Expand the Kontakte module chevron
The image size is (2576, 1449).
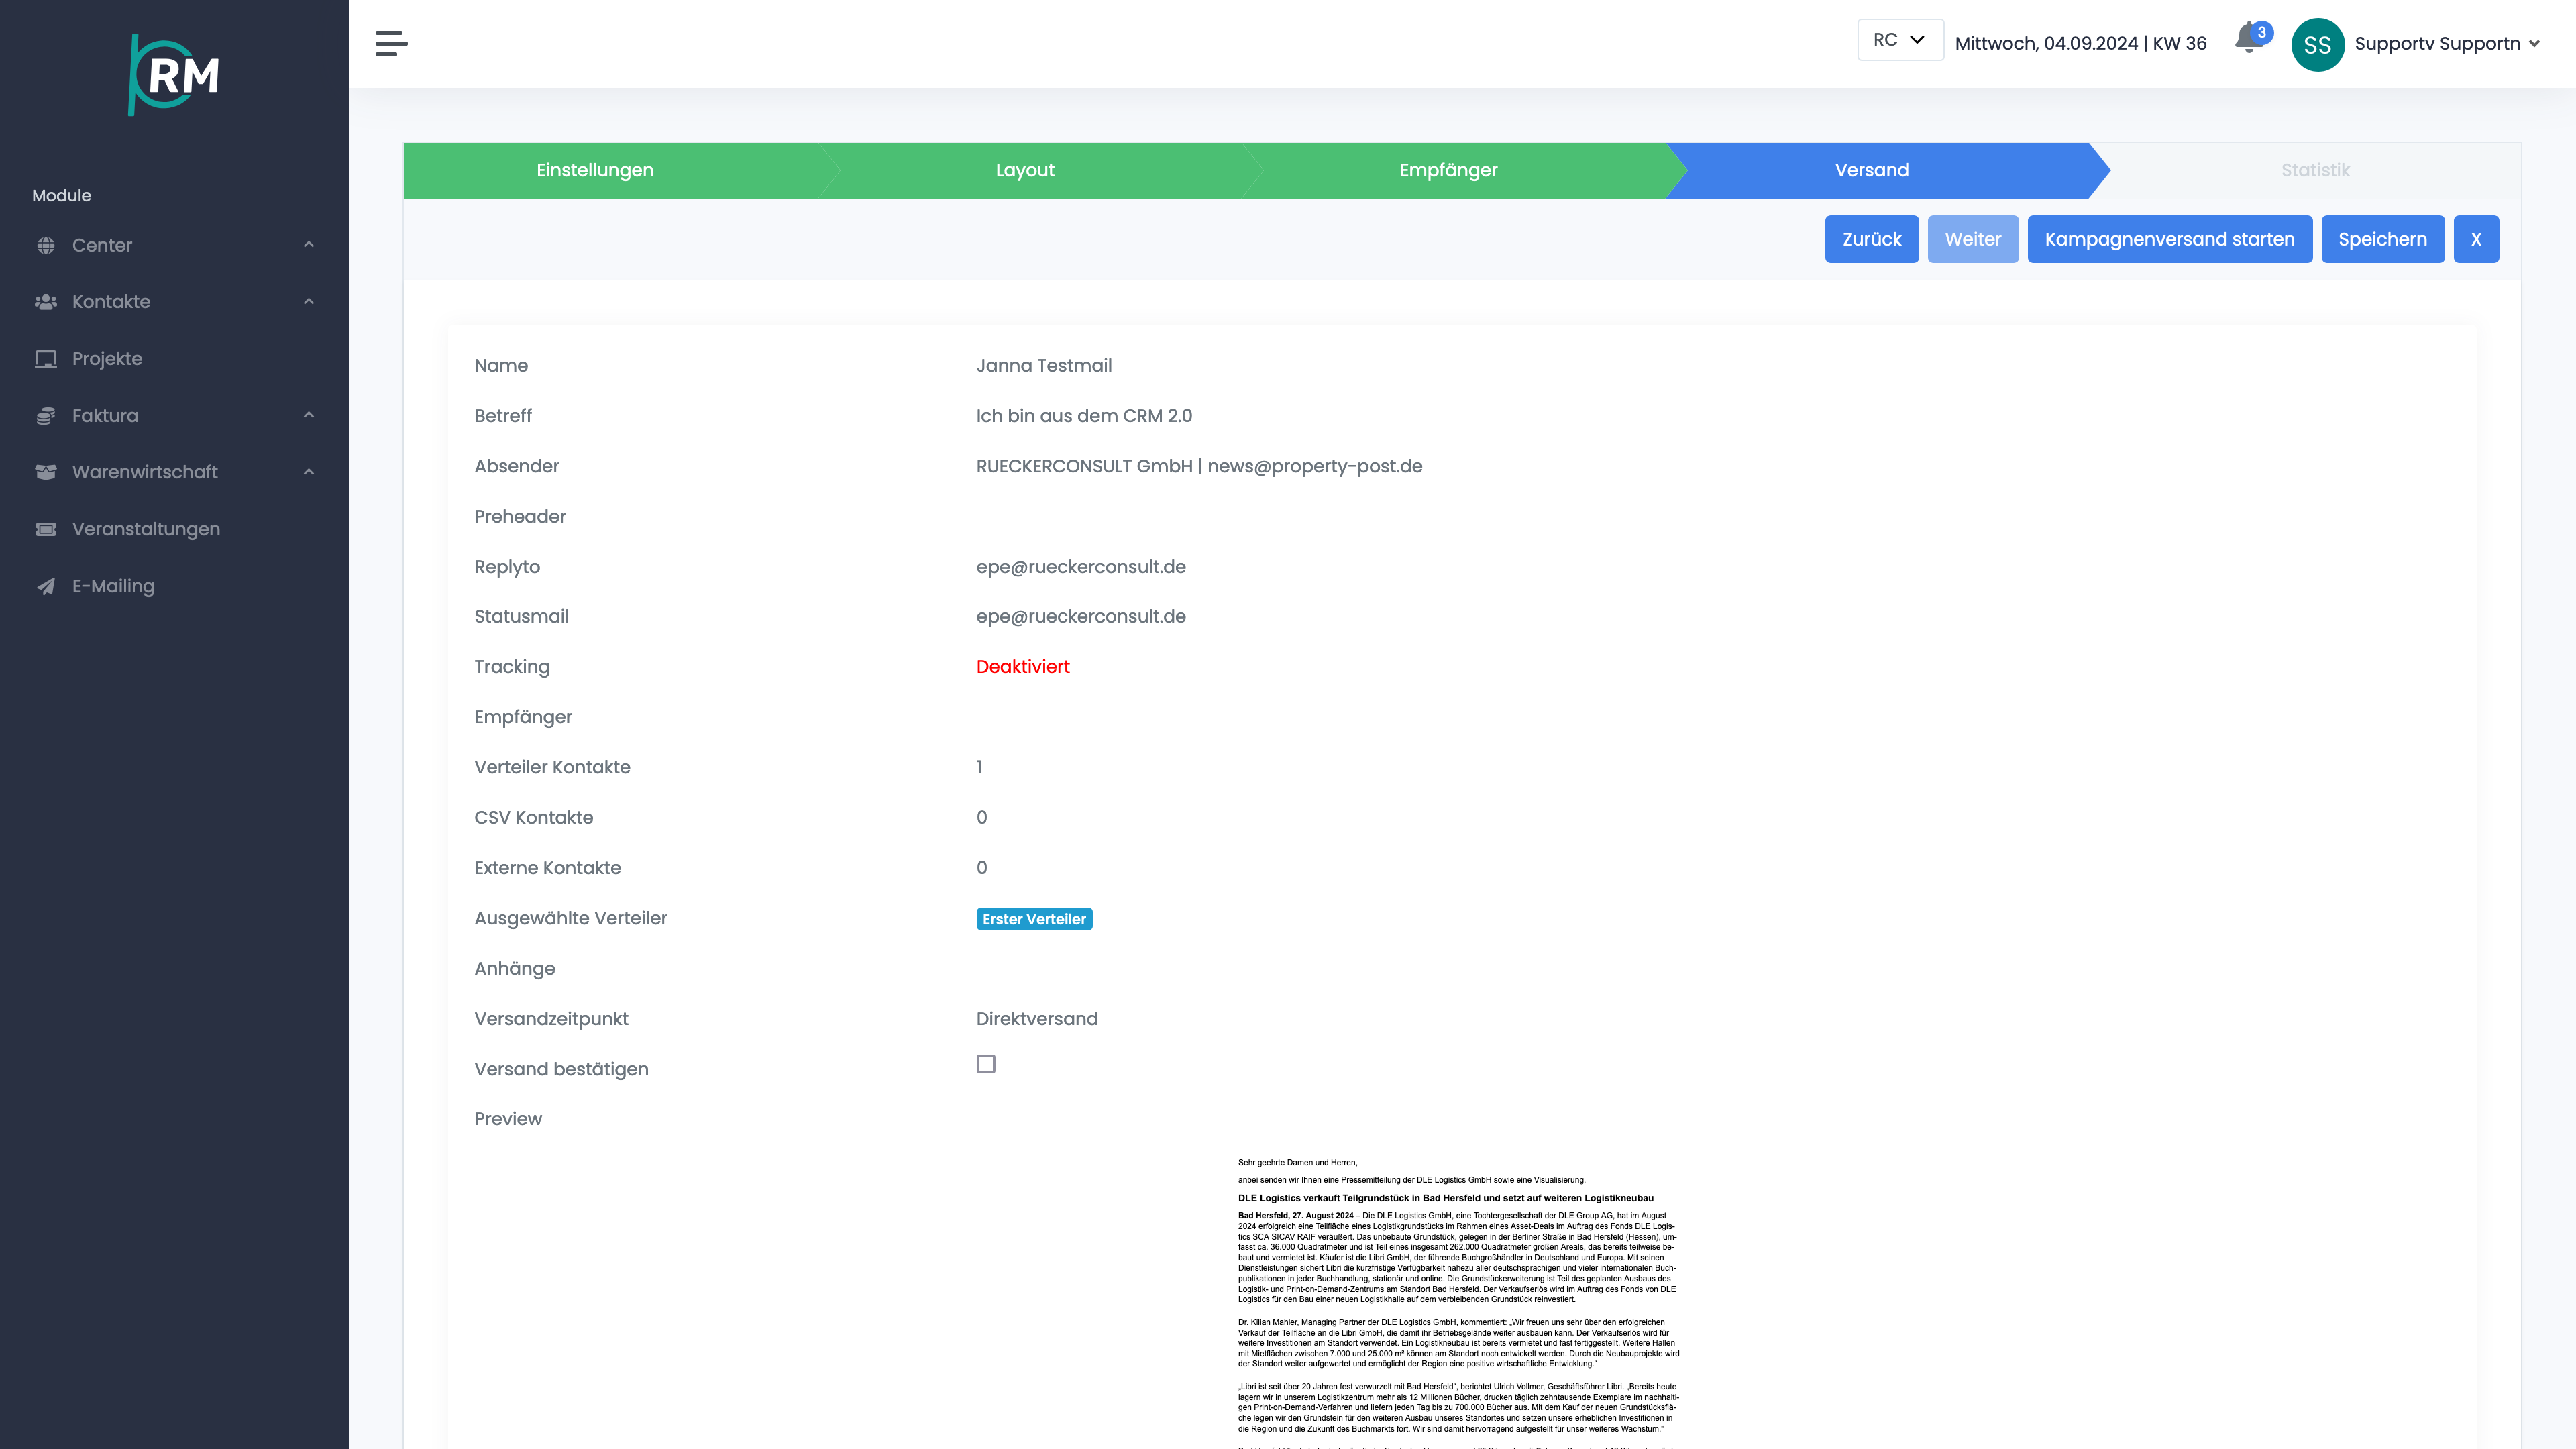click(309, 302)
